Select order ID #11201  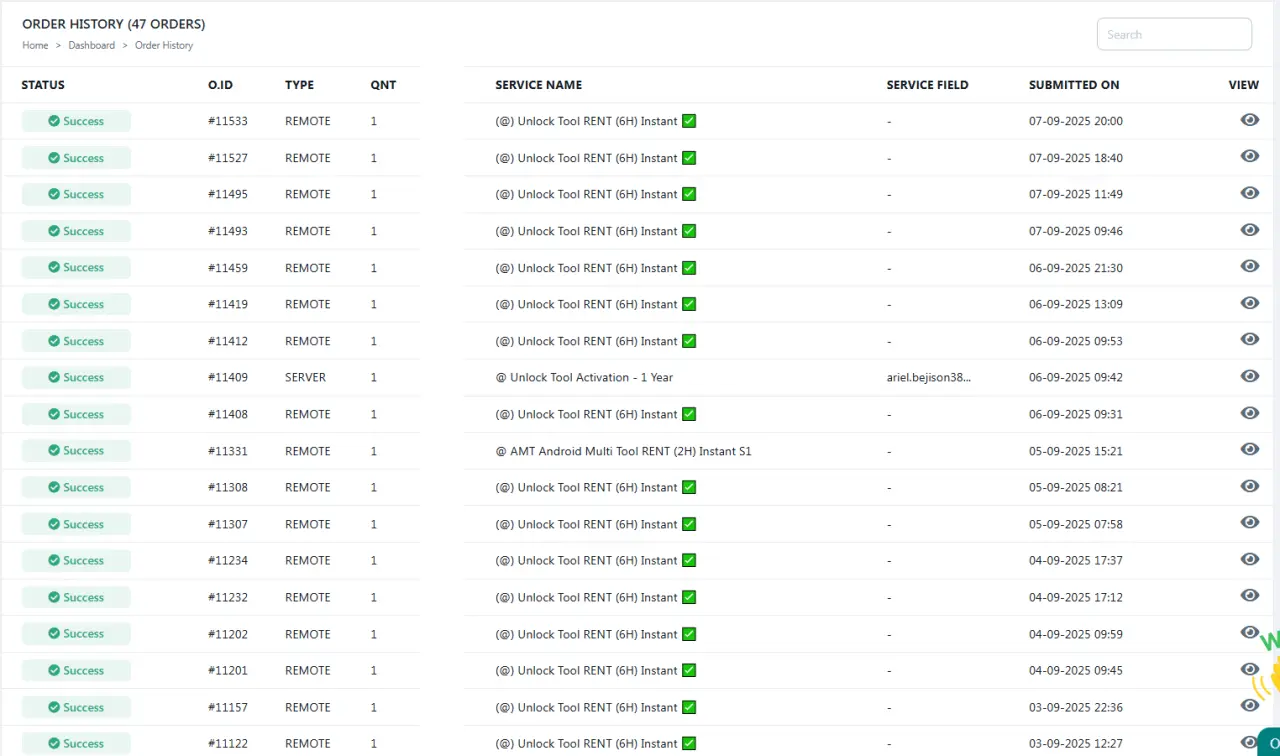click(x=228, y=670)
